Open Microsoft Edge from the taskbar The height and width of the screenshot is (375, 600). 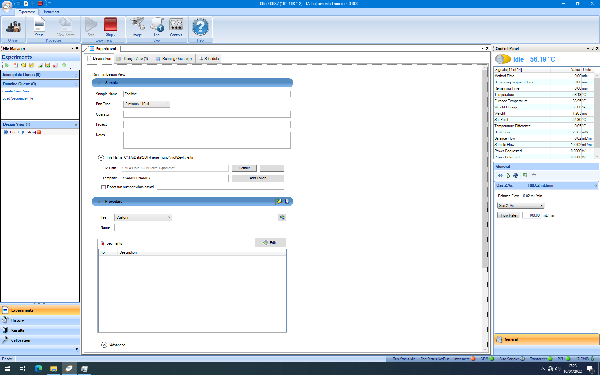tap(38, 368)
